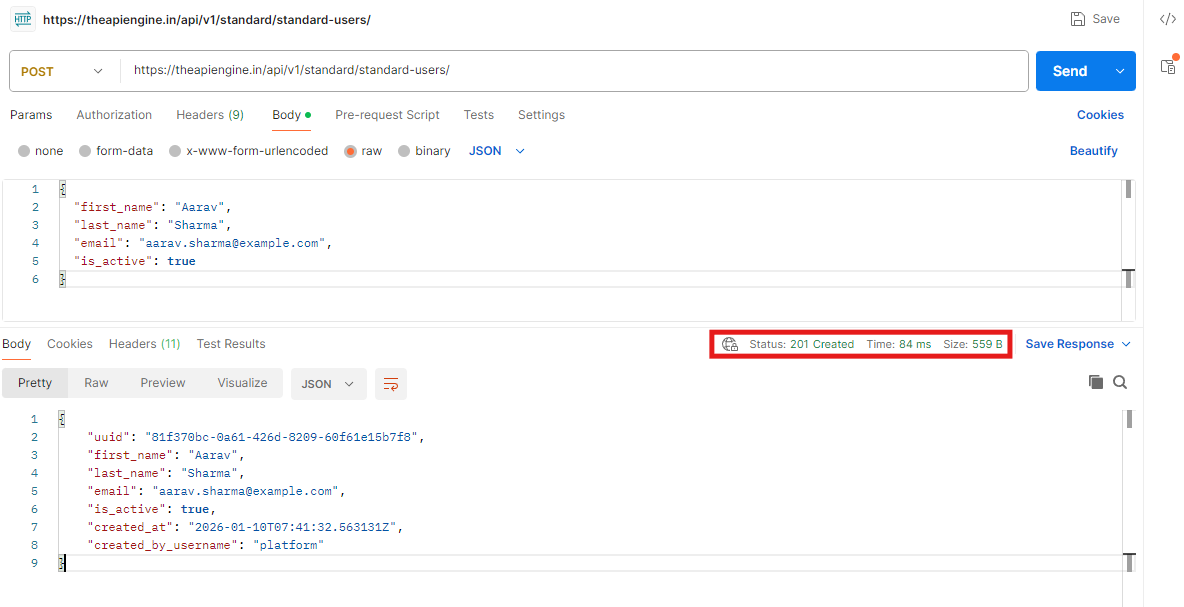The image size is (1184, 607).
Task: Switch to the Pre-request Script tab
Action: point(387,115)
